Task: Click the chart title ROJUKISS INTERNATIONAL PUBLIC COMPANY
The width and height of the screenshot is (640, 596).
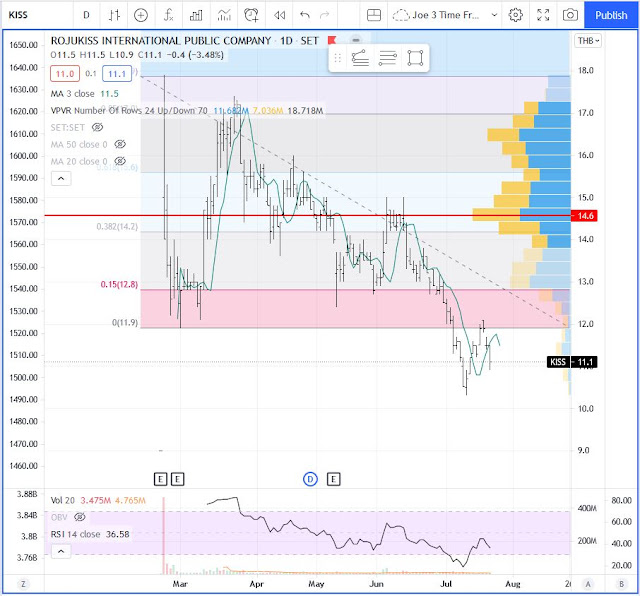Action: 161,41
